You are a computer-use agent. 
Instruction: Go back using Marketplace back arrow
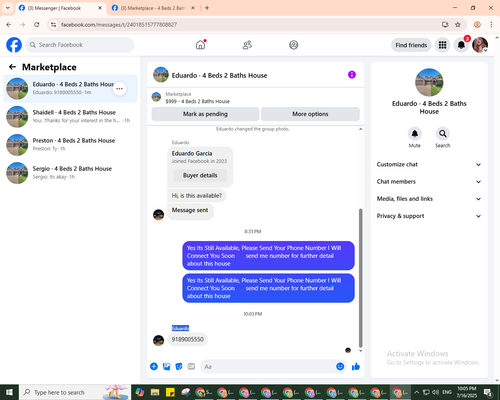tap(12, 67)
